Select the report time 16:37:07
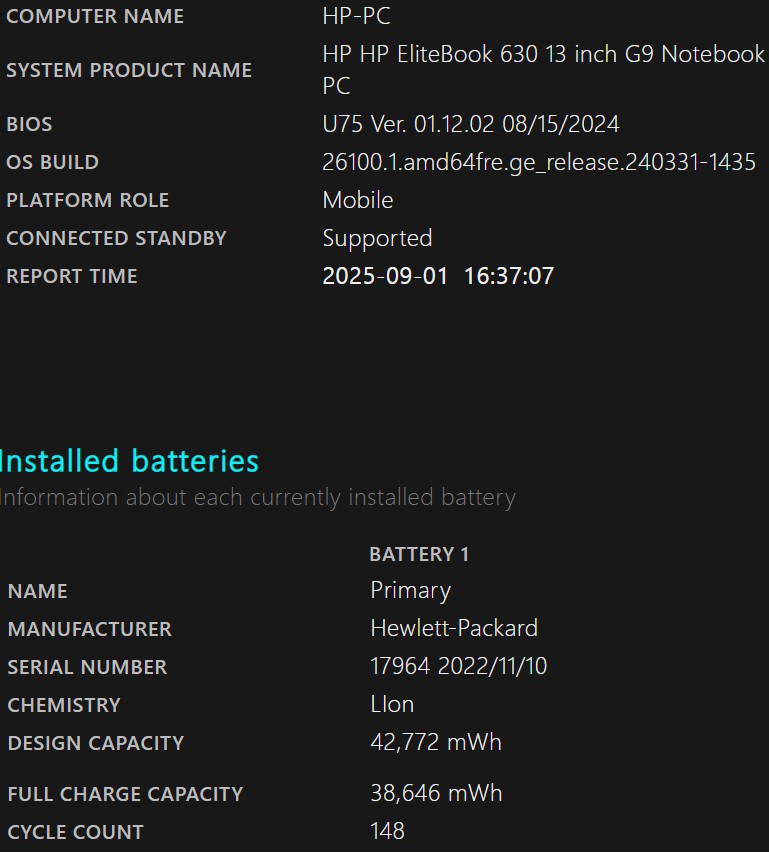 [508, 276]
